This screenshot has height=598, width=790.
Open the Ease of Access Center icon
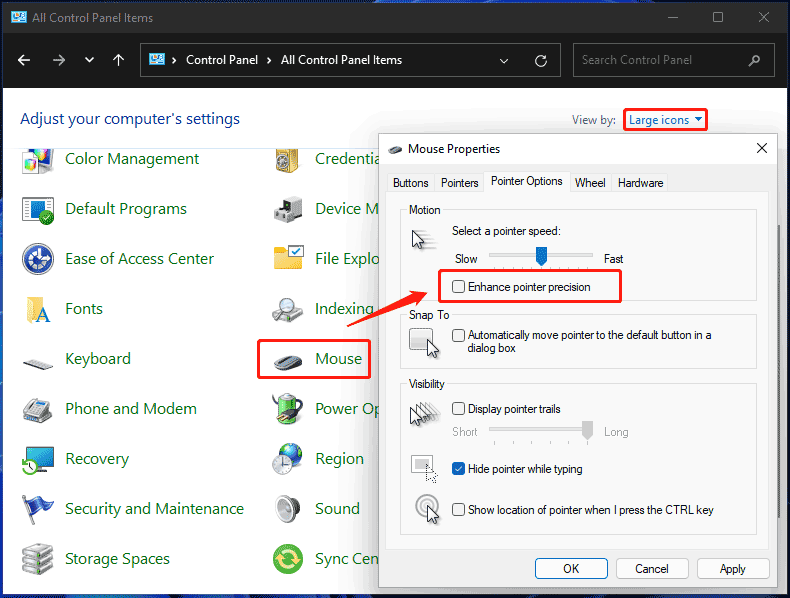coord(38,259)
